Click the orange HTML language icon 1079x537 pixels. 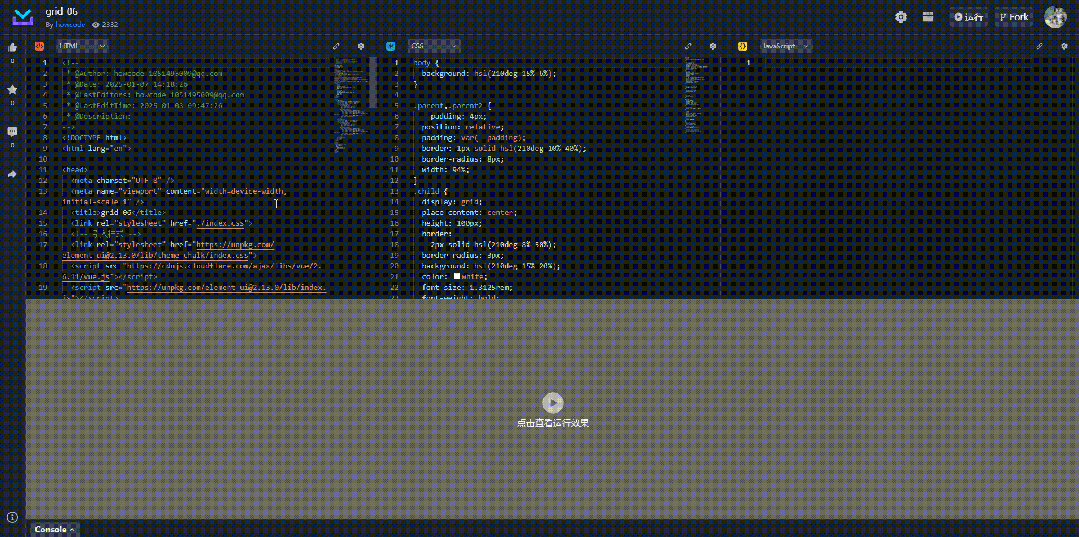[x=40, y=46]
